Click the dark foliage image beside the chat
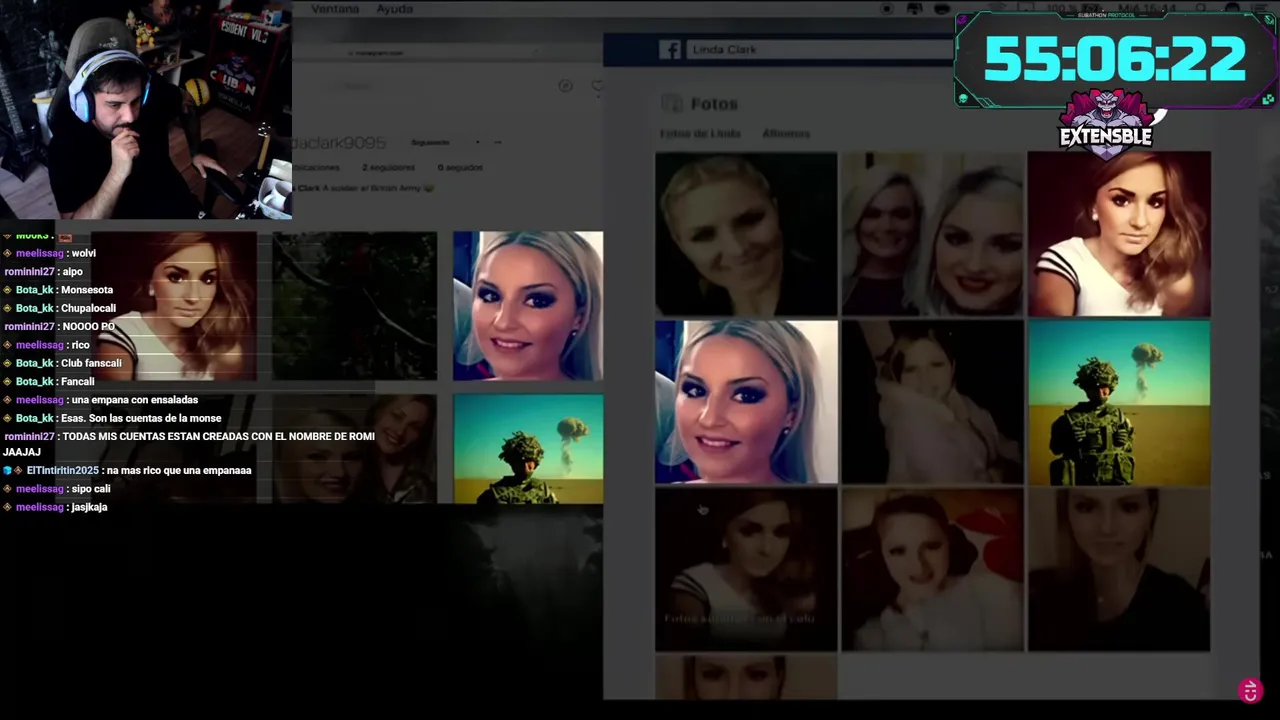 point(355,306)
